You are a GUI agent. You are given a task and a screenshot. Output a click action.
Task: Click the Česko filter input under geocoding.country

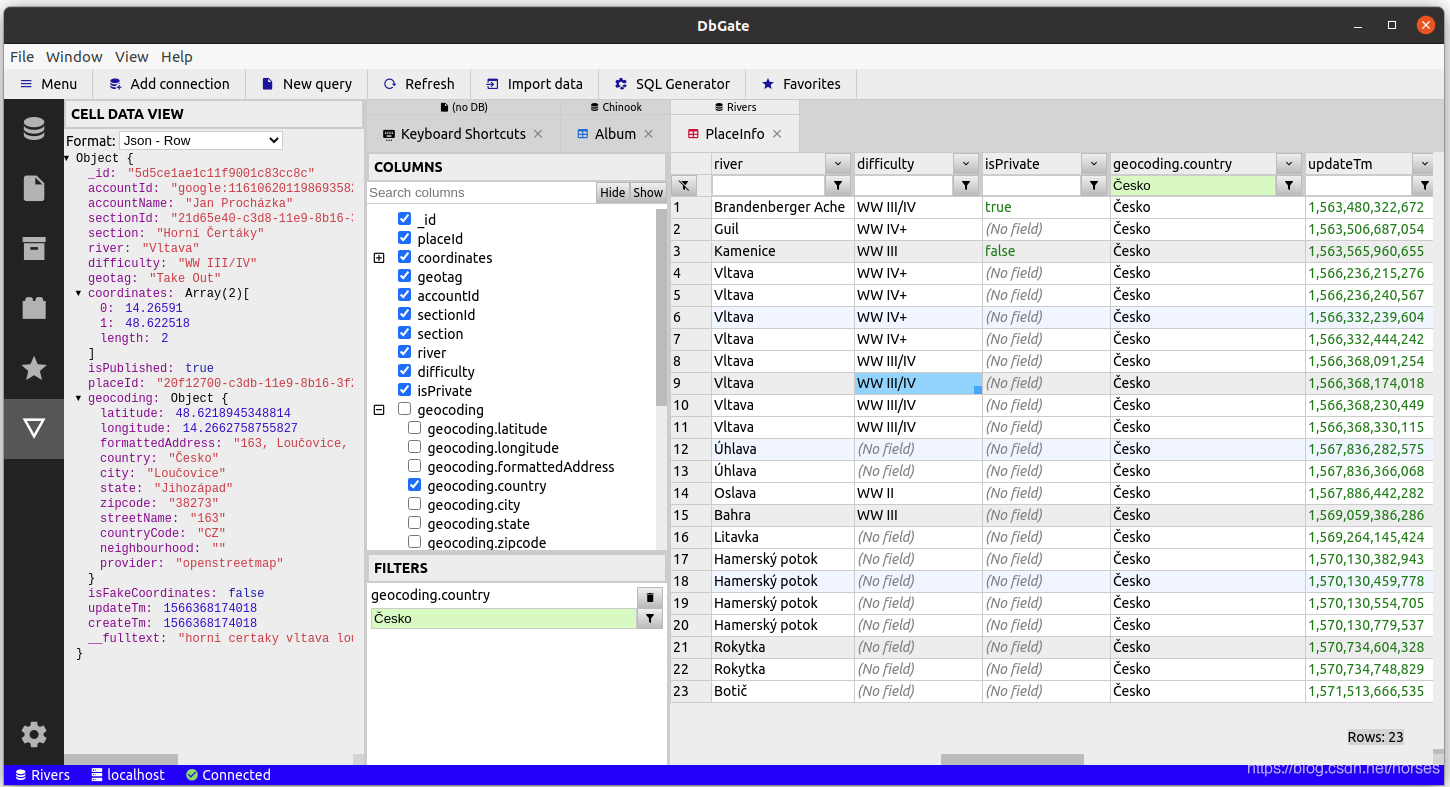click(1194, 185)
